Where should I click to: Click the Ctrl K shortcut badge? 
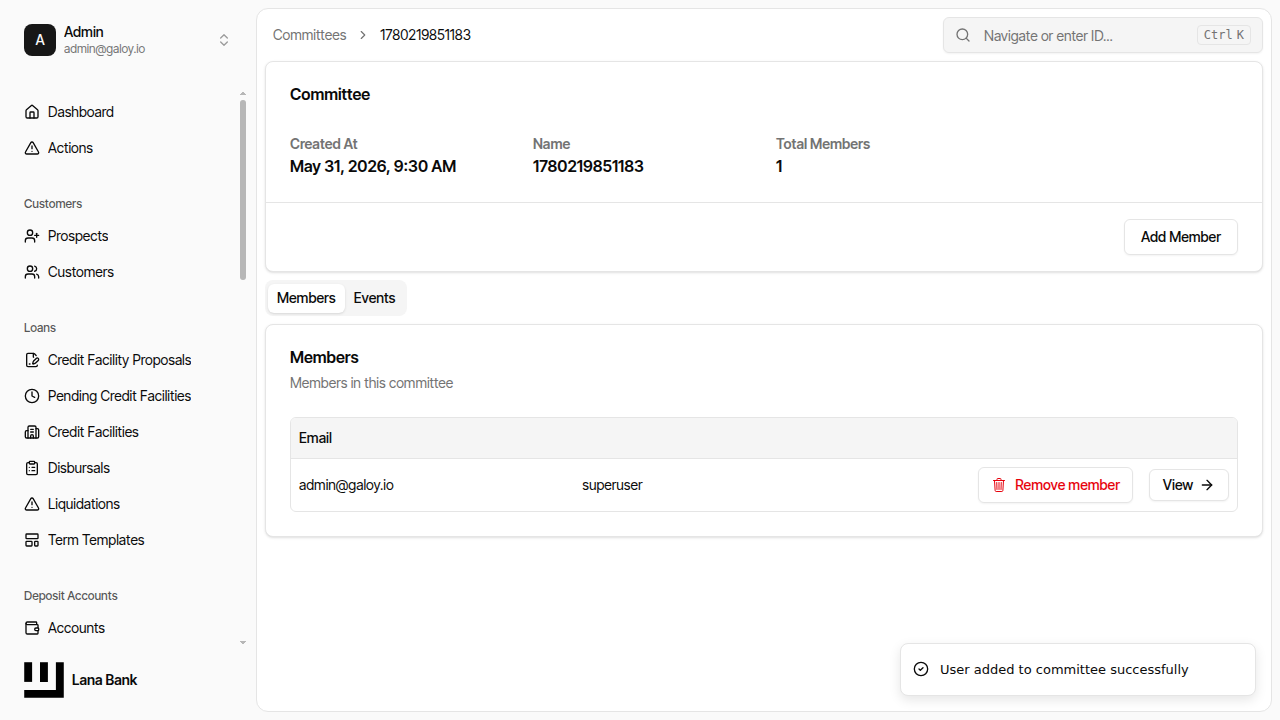tap(1224, 35)
